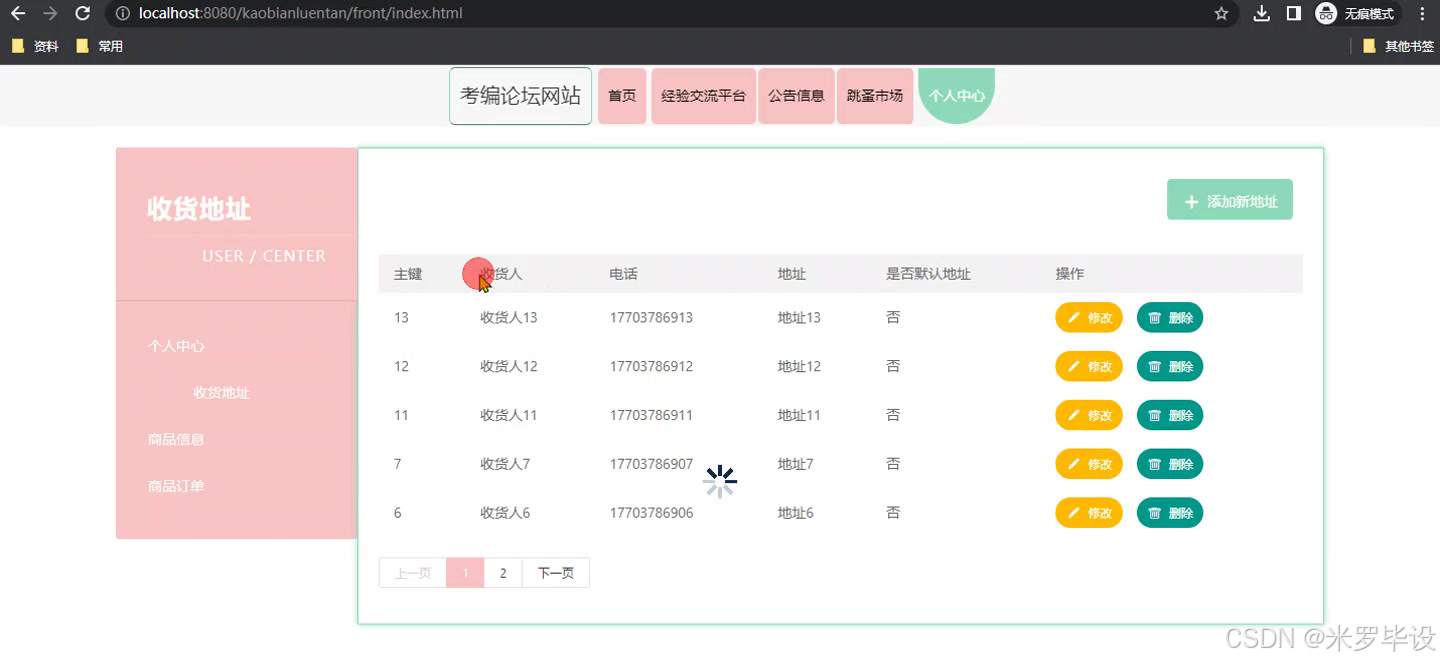Click the 地址12 cell
This screenshot has width=1440, height=664.
799,367
